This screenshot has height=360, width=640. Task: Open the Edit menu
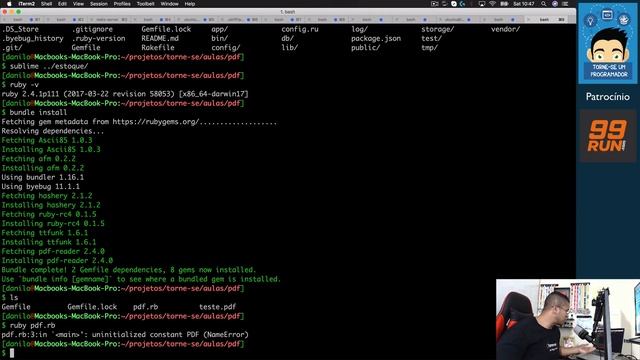(62, 4)
